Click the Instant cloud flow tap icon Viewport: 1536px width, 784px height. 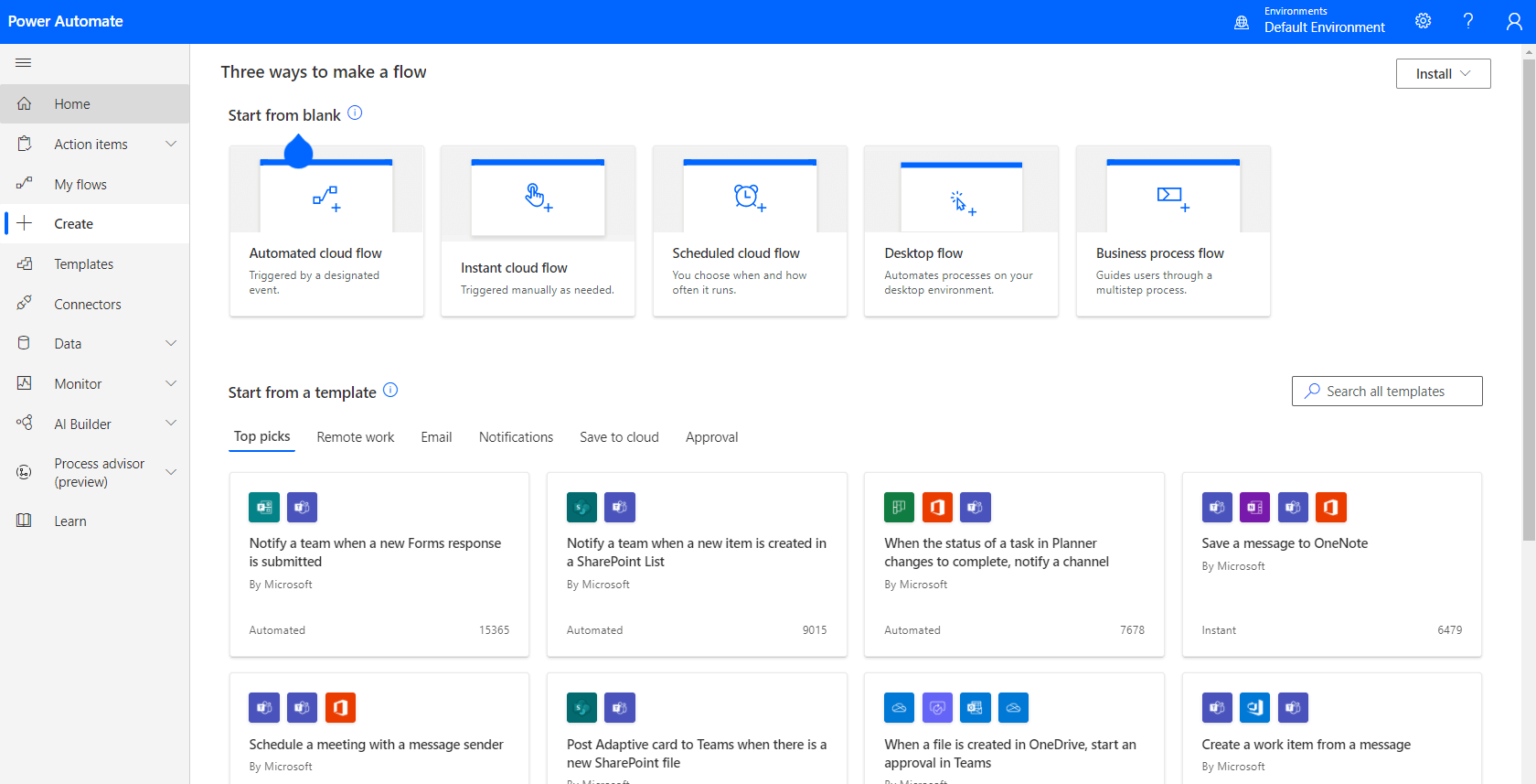point(538,198)
